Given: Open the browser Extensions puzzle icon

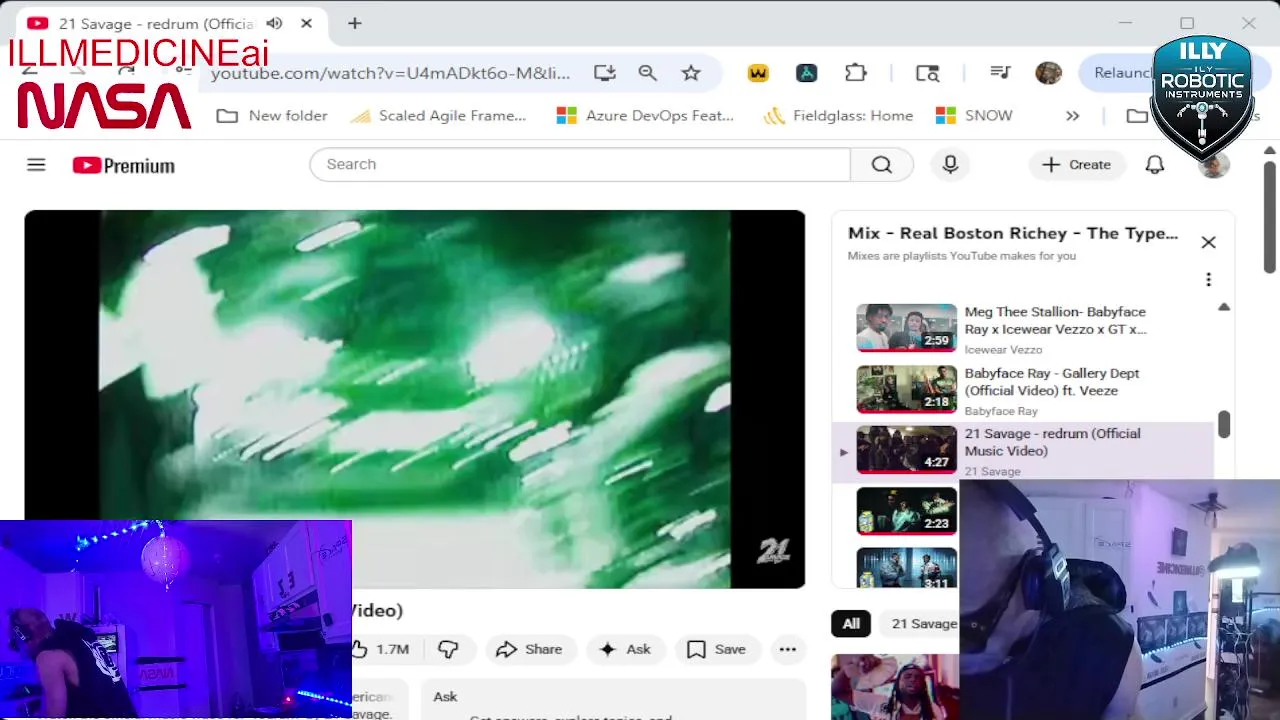Looking at the screenshot, I should [x=856, y=73].
